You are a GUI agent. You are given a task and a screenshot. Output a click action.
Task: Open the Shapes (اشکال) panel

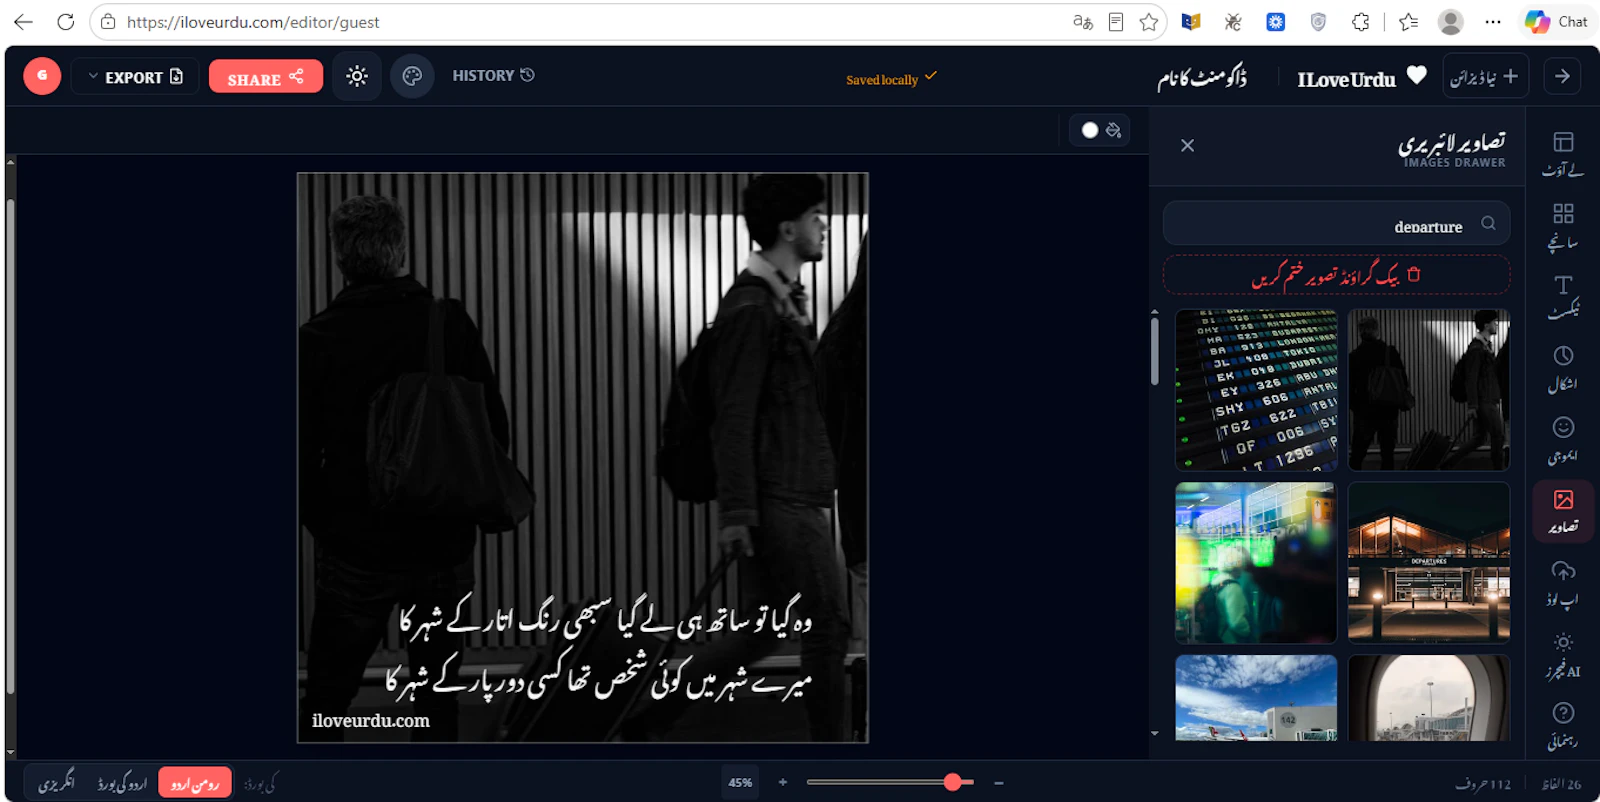(1563, 369)
